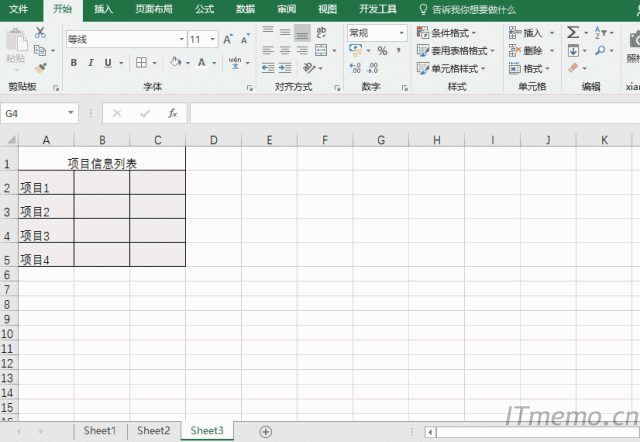Apply accounting number format icon
This screenshot has height=442, width=640.
(356, 50)
